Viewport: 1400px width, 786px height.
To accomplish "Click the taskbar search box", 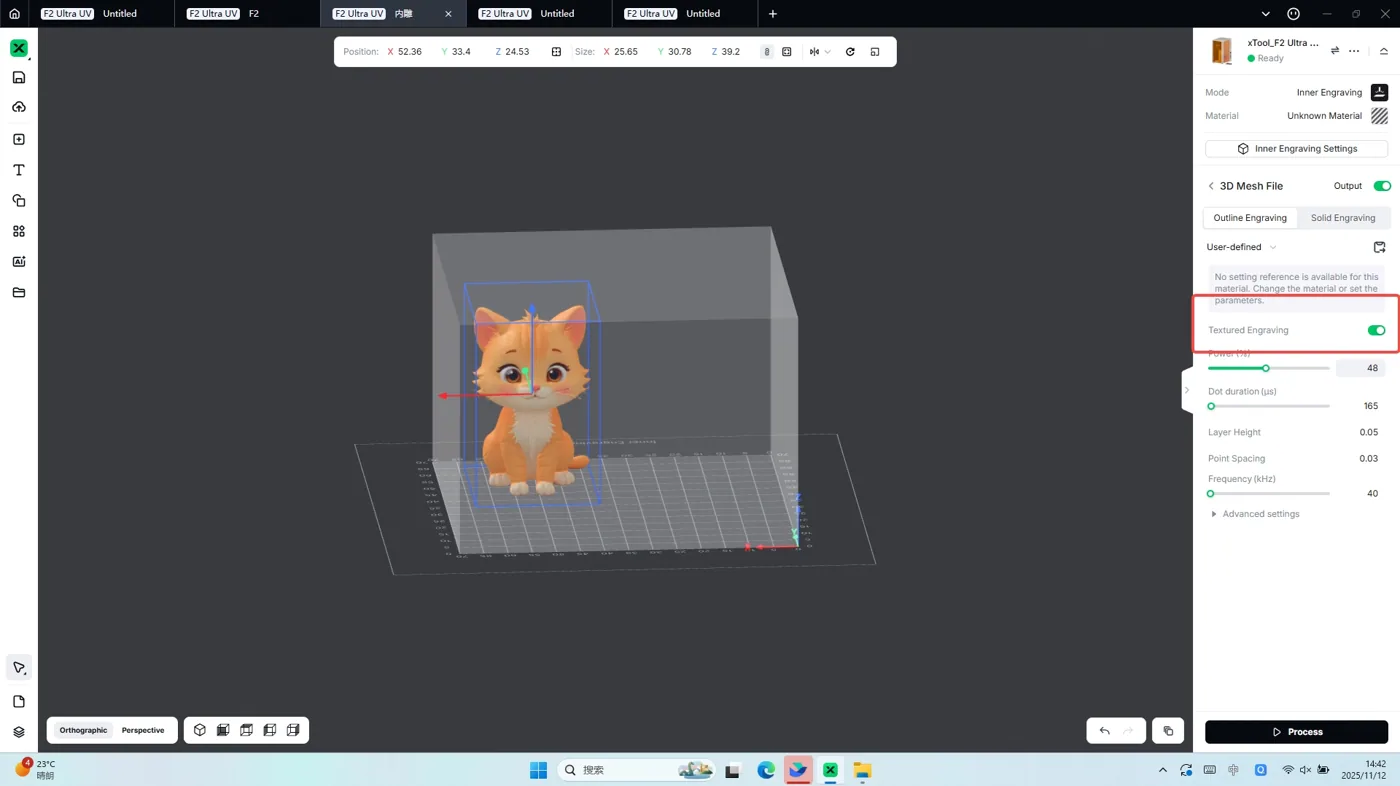I will pos(637,770).
